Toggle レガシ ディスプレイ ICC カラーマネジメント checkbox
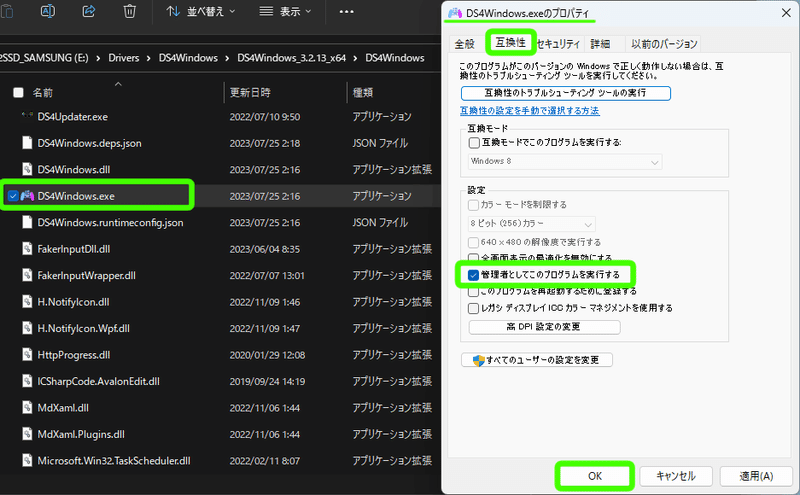 coord(473,308)
